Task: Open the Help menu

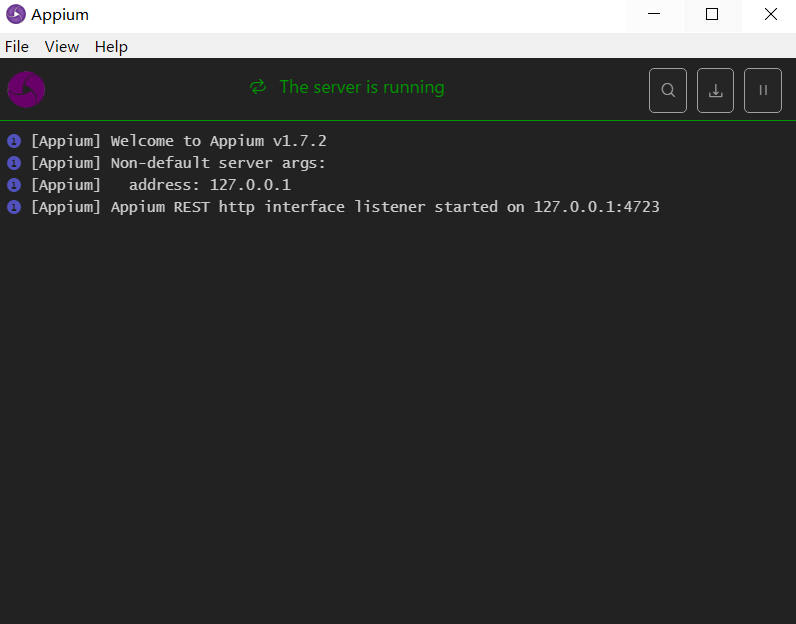Action: pos(111,47)
